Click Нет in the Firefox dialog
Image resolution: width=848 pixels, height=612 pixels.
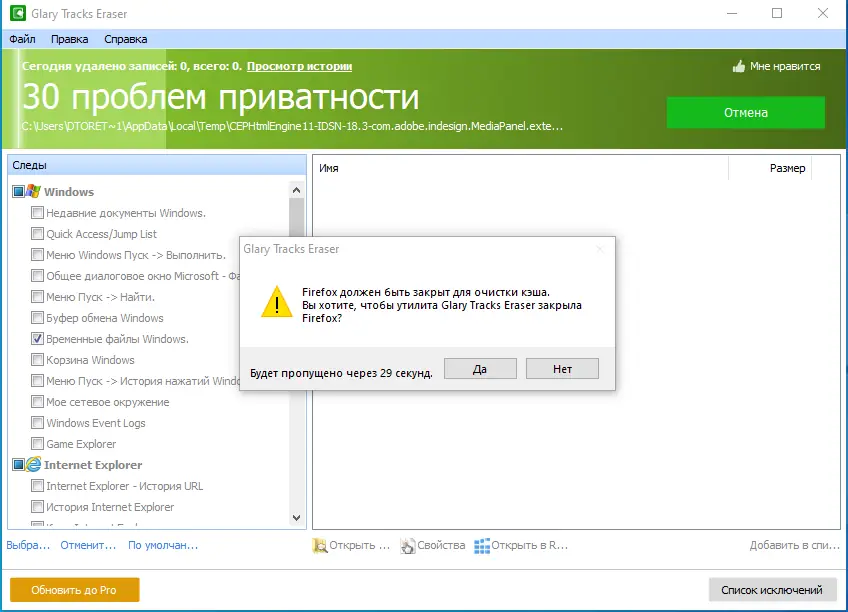click(x=562, y=369)
